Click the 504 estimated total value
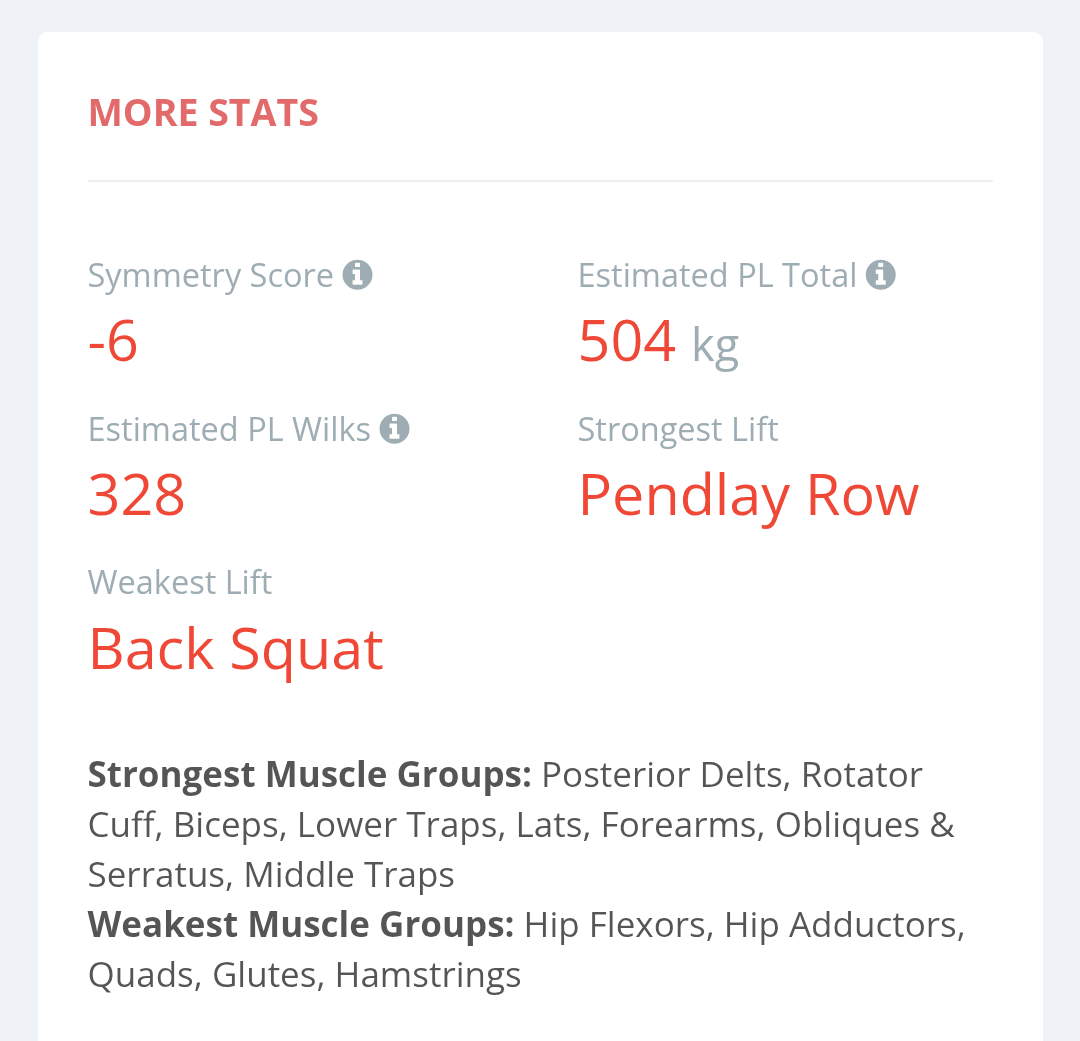 627,341
